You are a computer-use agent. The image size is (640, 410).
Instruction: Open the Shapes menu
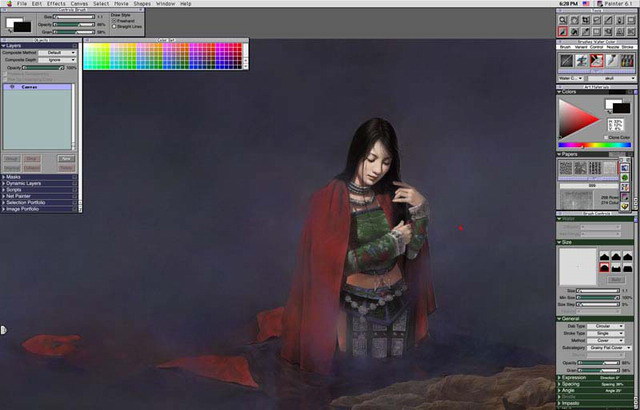click(142, 3)
